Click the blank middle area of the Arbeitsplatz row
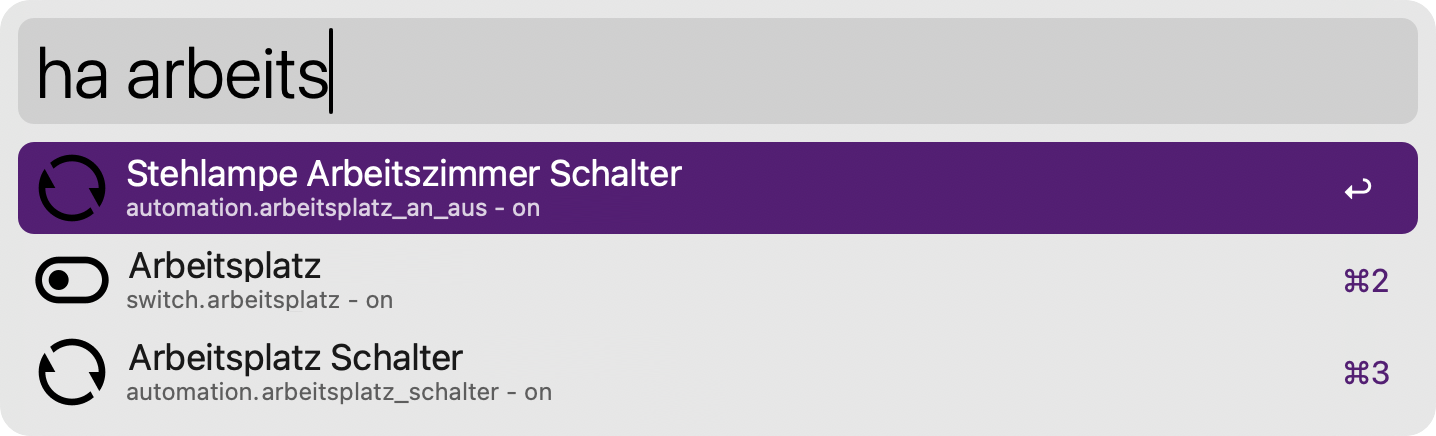Viewport: 1436px width, 436px height. [800, 281]
